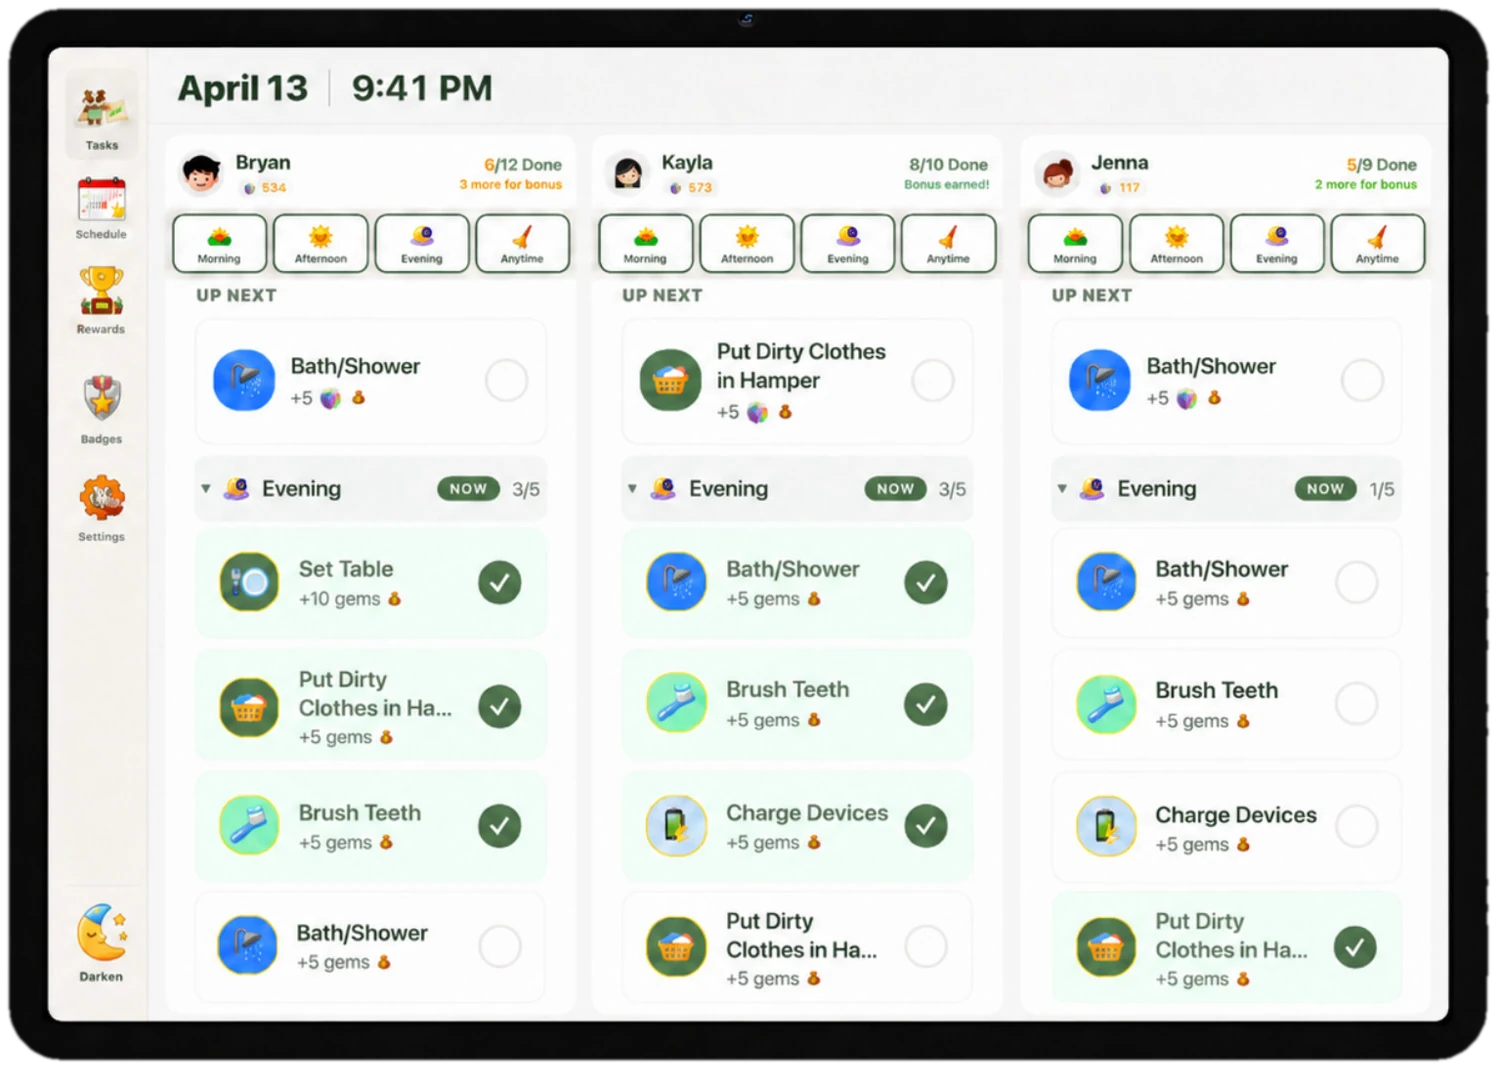Click Bryan's 6/12 Done progress text
The image size is (1497, 1069).
(523, 165)
